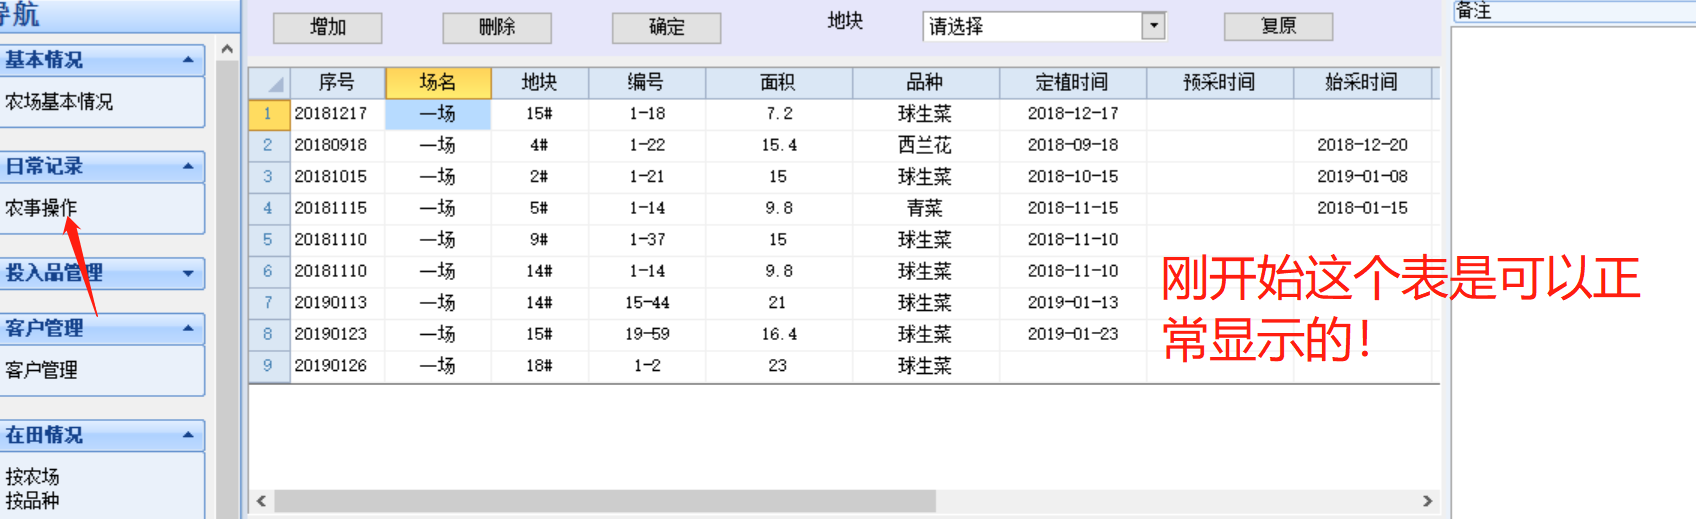The height and width of the screenshot is (519, 1696).
Task: Click 4# plot cell
Action: (x=539, y=145)
